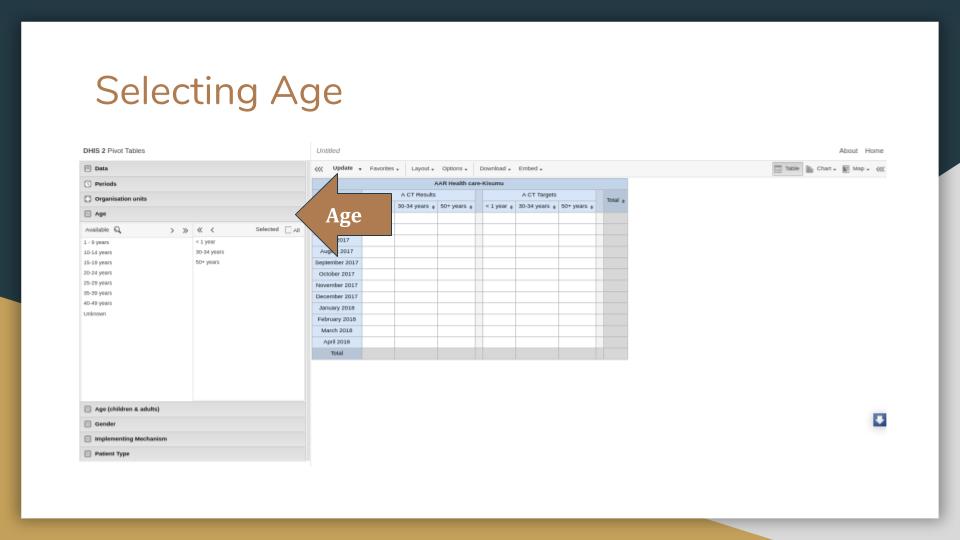Click the 'November 2017' row header
This screenshot has height=540, width=960.
[x=337, y=285]
